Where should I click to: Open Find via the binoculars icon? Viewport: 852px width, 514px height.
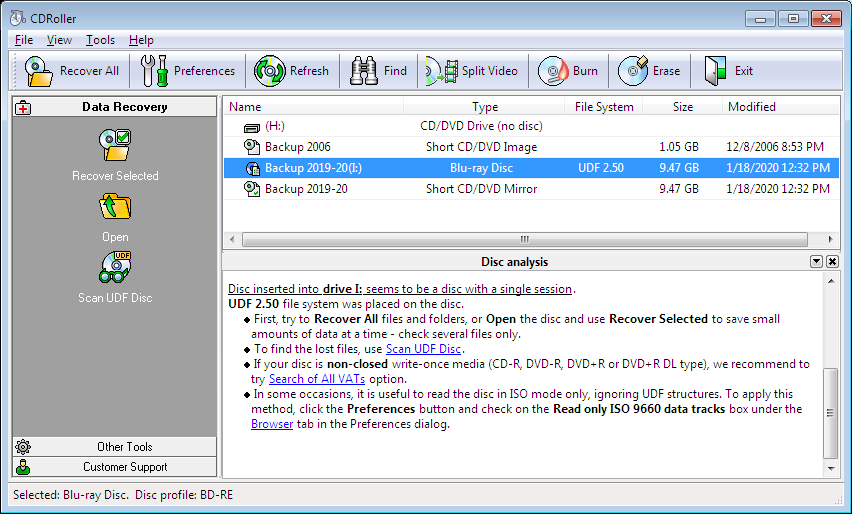[364, 71]
